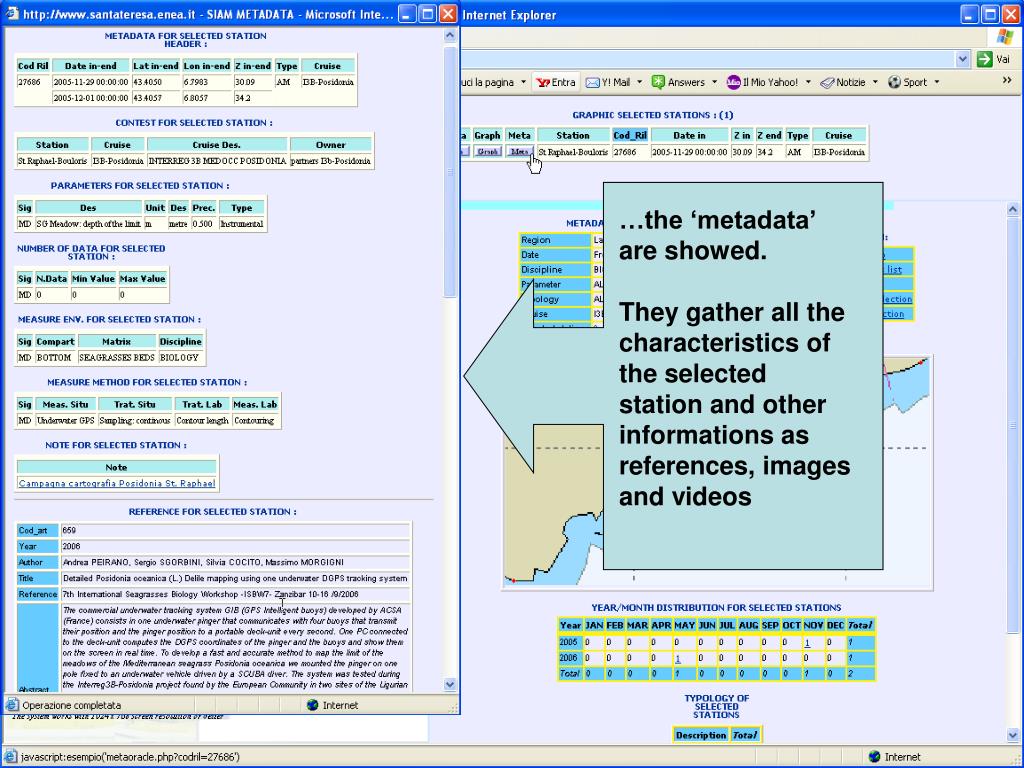The width and height of the screenshot is (1024, 768).
Task: Open Campagna cartografia Posidonia St. Raphael link
Action: (117, 483)
